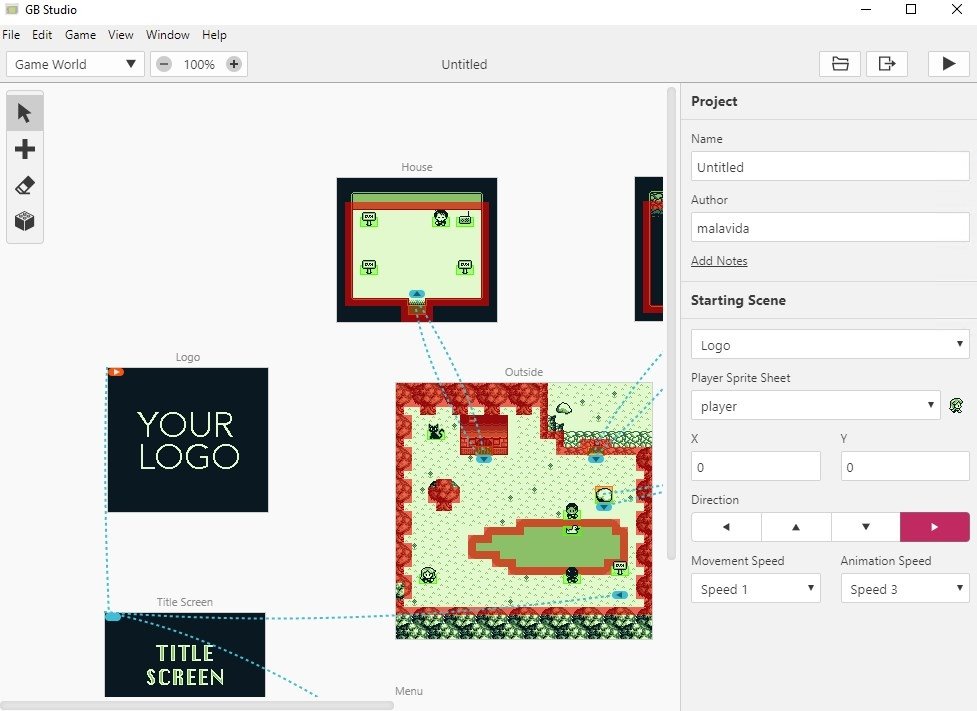Select the duck actor on the pond
This screenshot has width=977, height=711.
pos(572,530)
